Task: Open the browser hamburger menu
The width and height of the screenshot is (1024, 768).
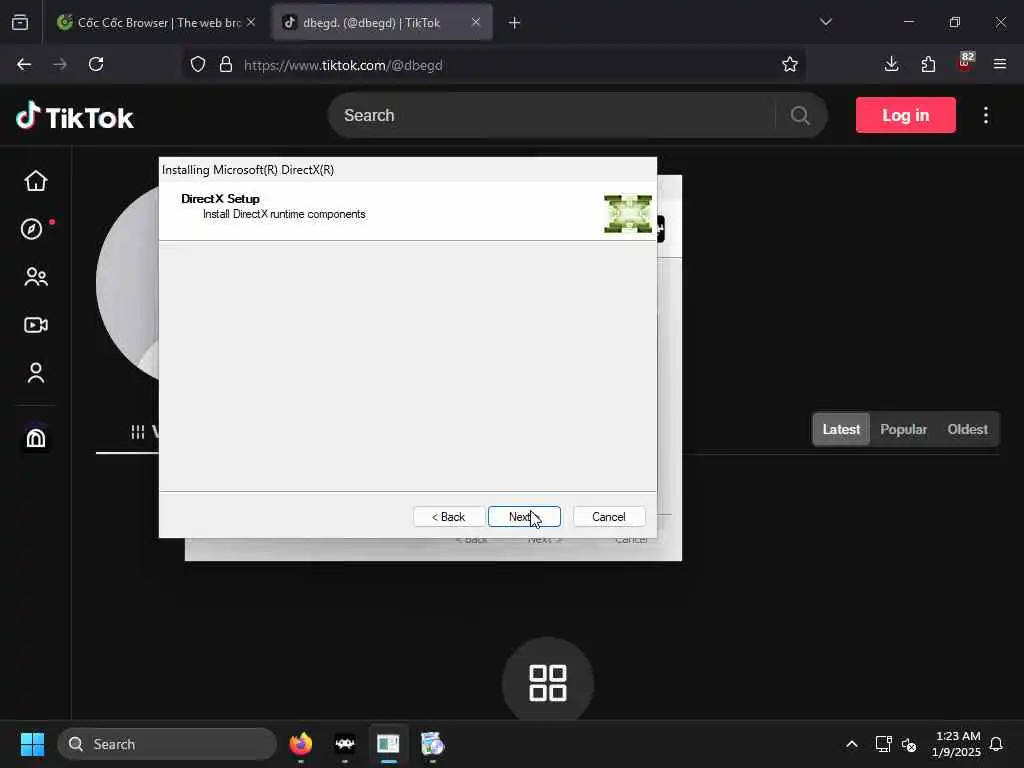Action: coord(1000,64)
